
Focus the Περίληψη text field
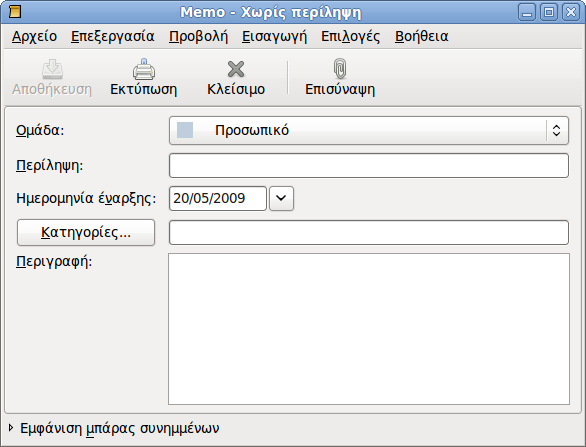click(369, 165)
